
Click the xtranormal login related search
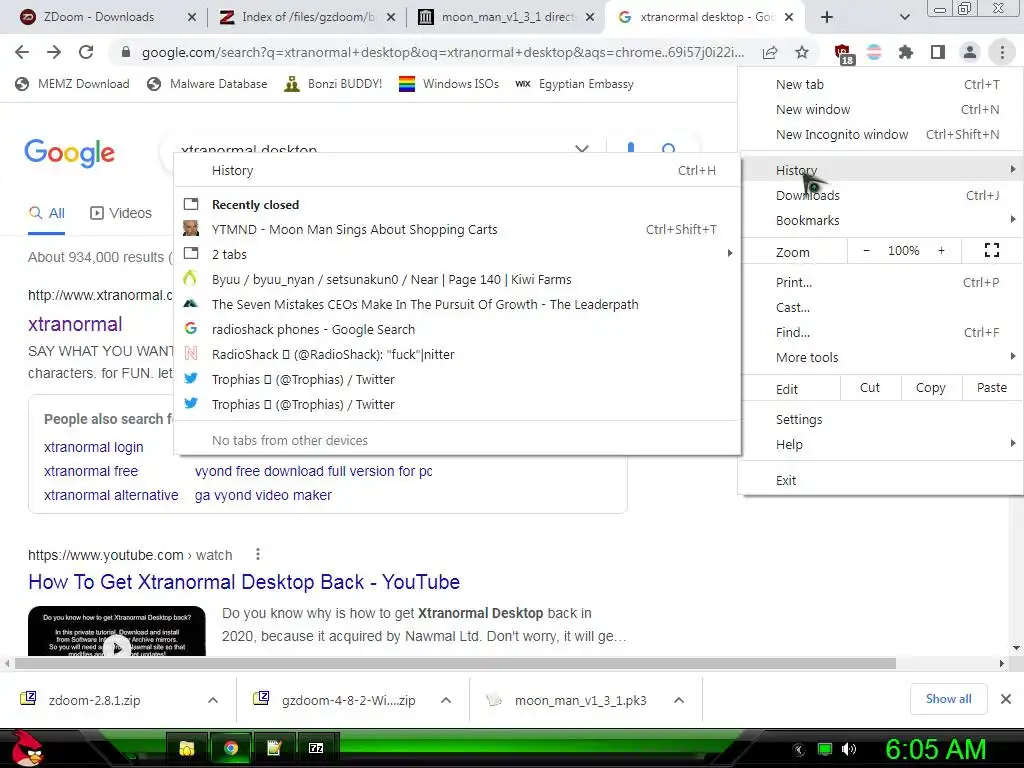(x=93, y=447)
